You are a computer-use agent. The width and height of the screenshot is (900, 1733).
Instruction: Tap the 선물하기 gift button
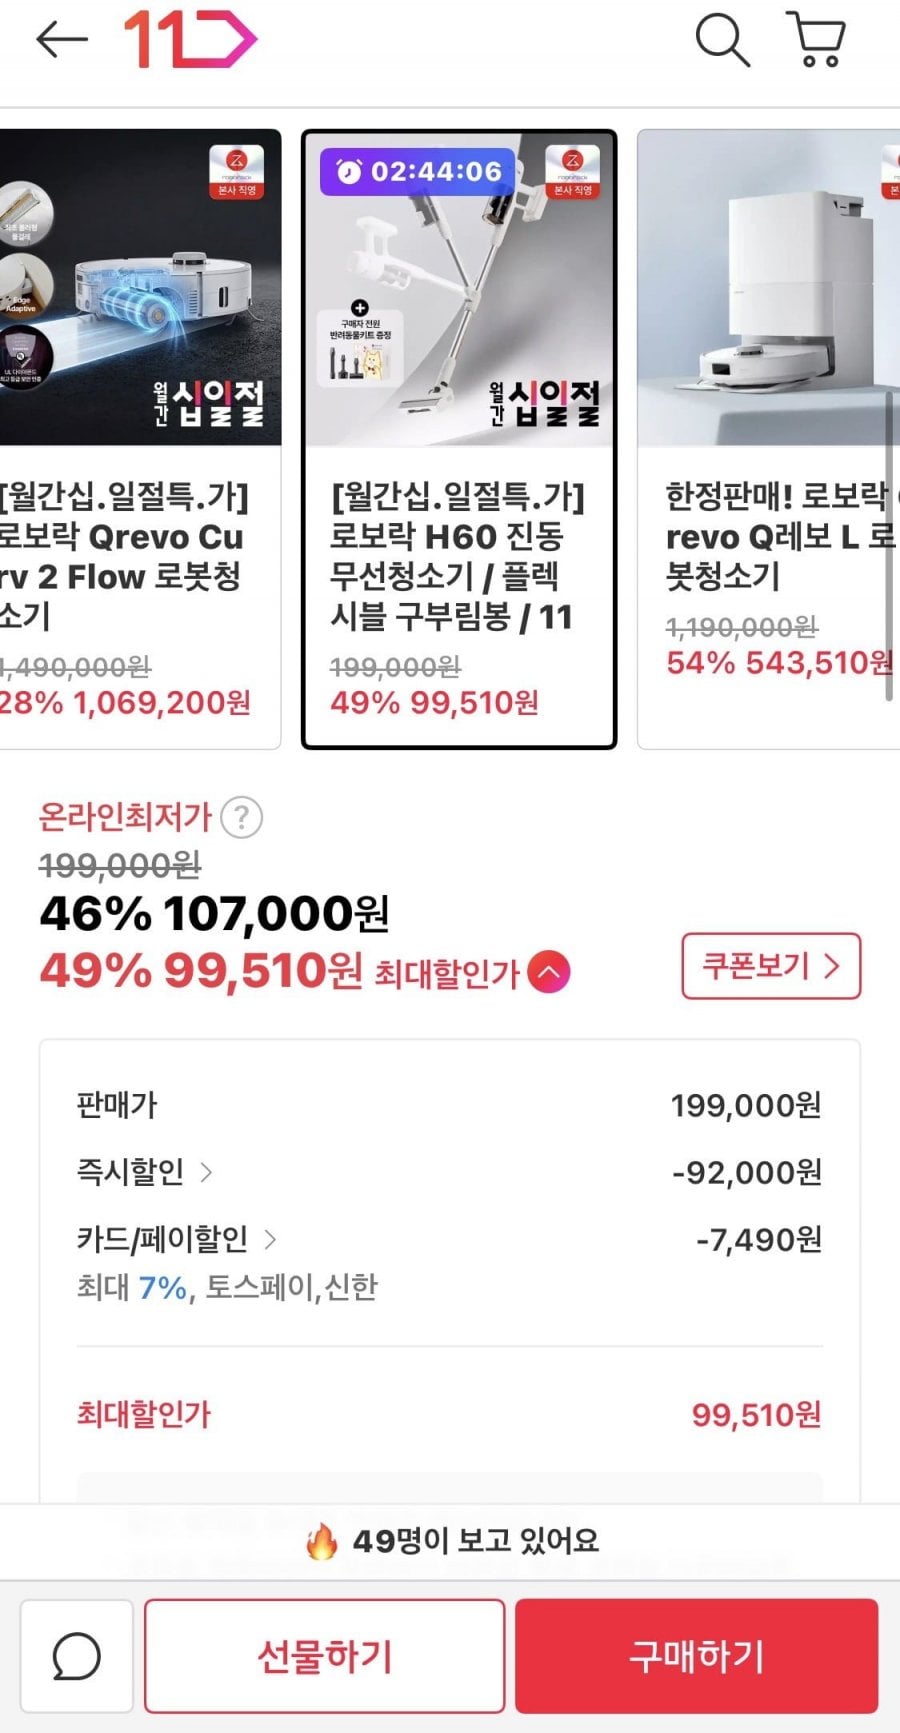(324, 1656)
